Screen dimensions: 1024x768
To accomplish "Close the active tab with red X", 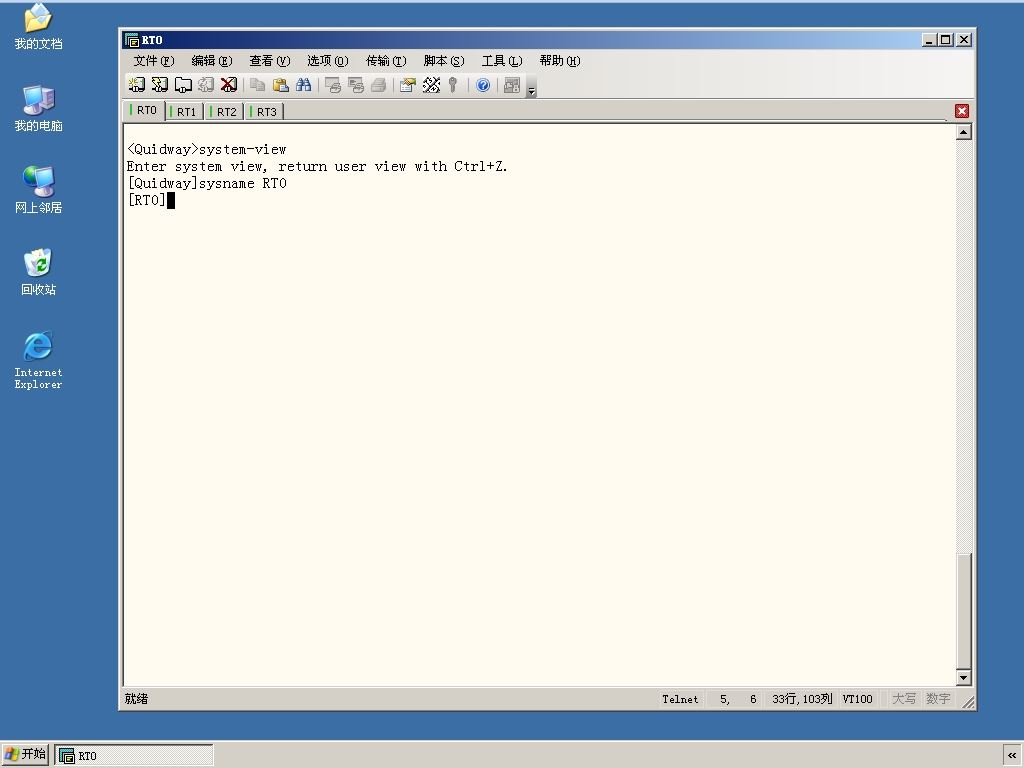I will pos(961,111).
